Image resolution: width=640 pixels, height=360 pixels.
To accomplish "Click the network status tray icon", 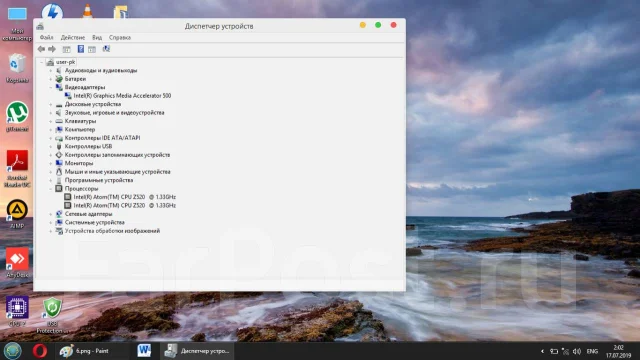I will click(x=565, y=351).
